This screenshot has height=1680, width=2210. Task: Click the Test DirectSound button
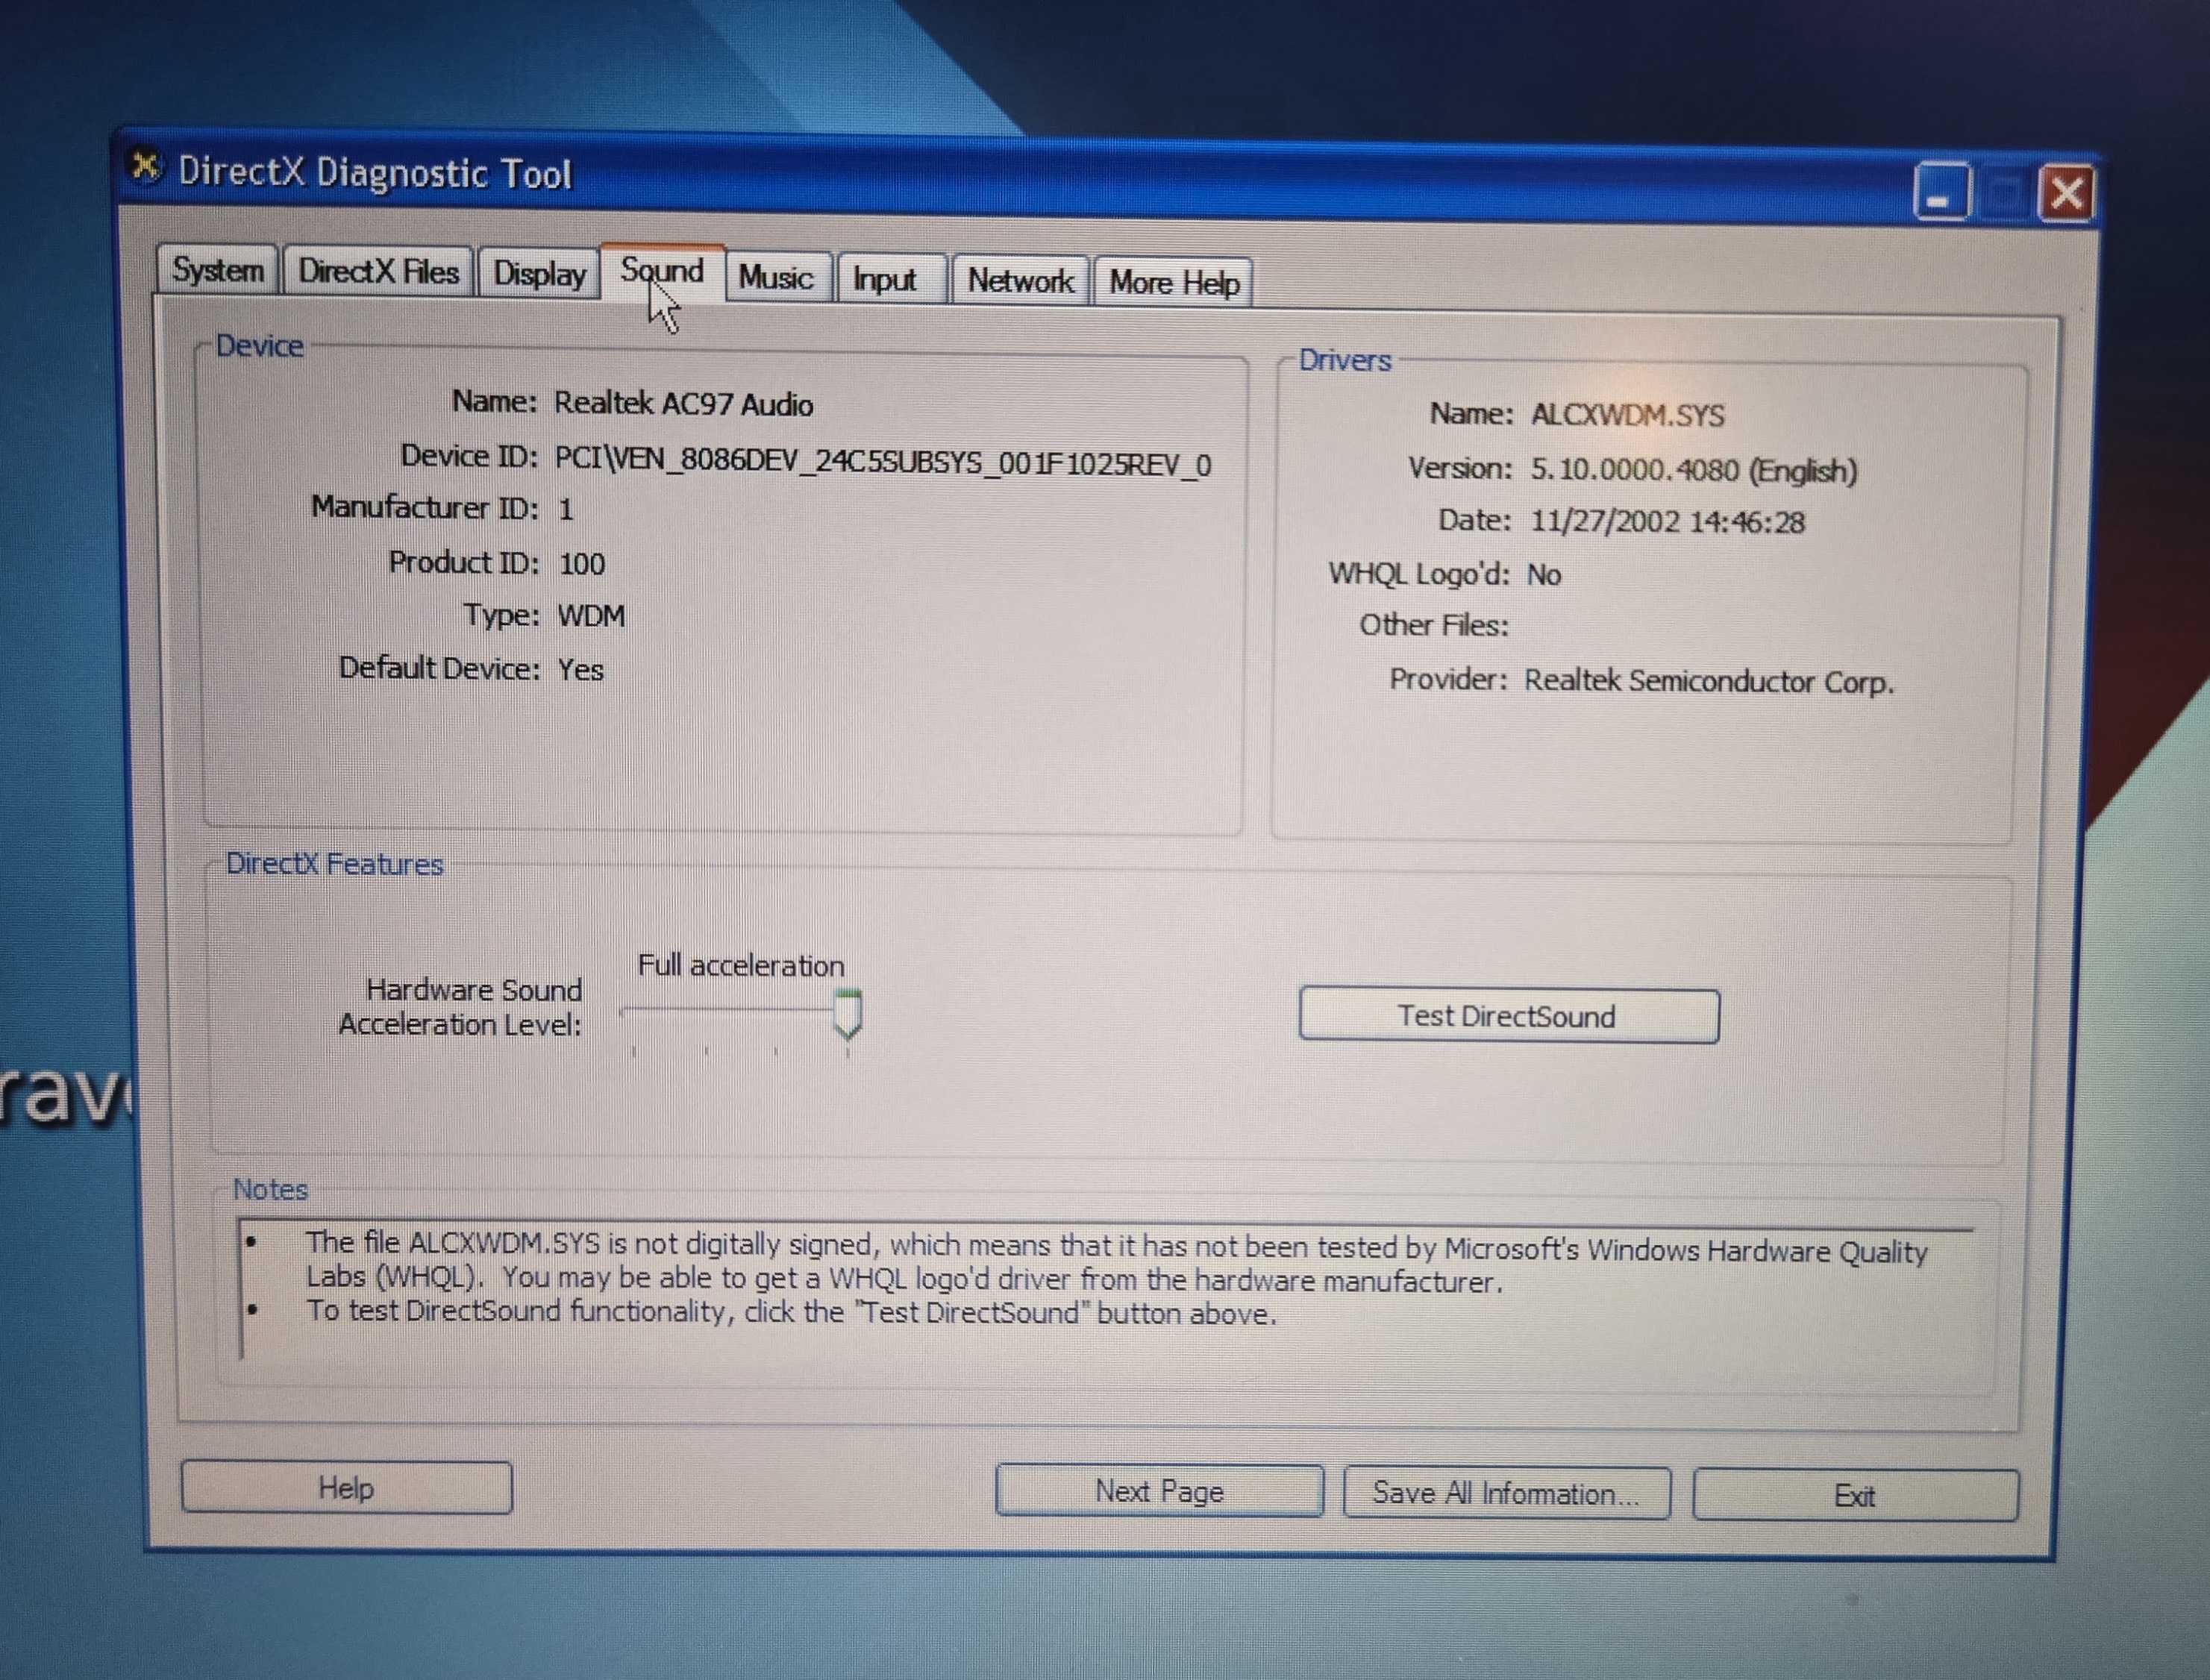click(1508, 1016)
